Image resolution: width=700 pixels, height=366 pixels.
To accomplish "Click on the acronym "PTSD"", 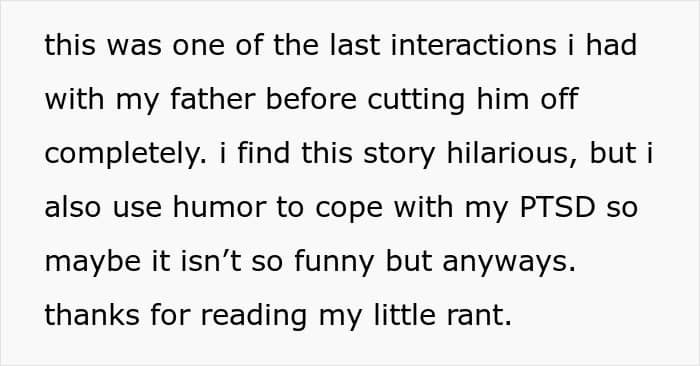I will tap(558, 207).
